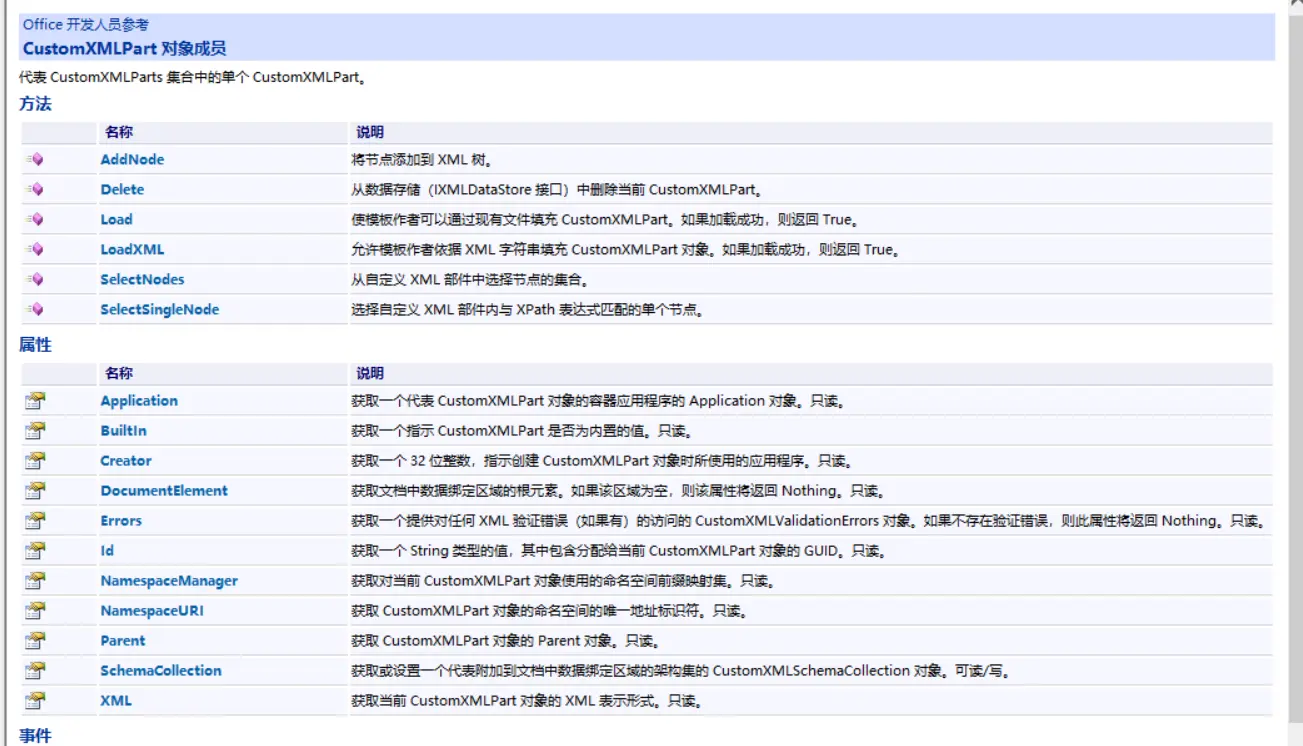Click the method icon beside SelectNodes

[x=35, y=279]
